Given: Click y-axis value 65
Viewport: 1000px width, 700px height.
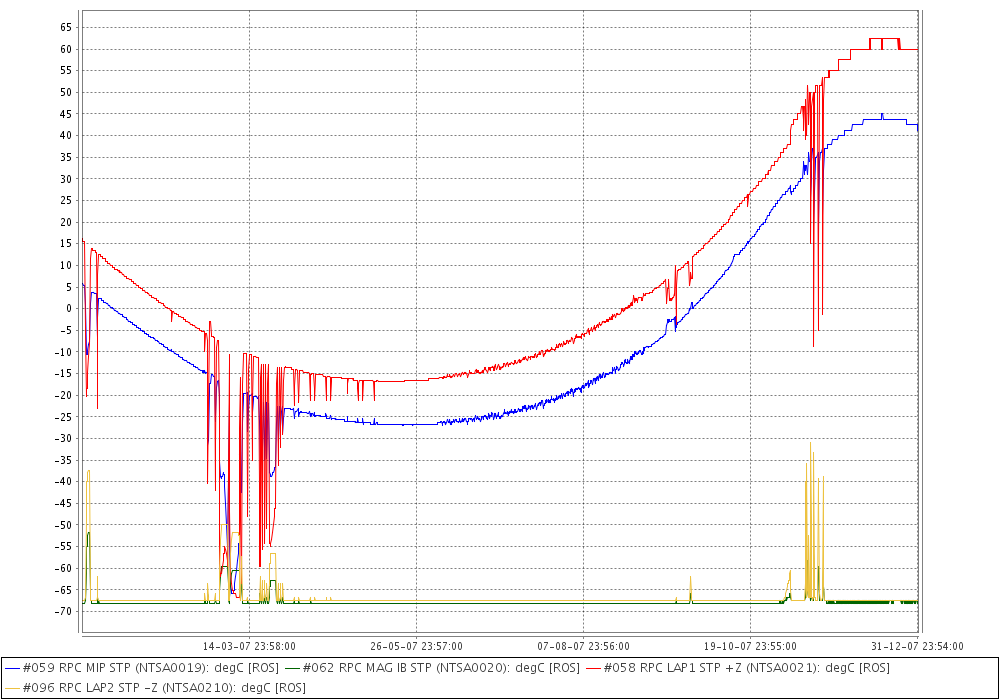Looking at the screenshot, I should (x=66, y=27).
